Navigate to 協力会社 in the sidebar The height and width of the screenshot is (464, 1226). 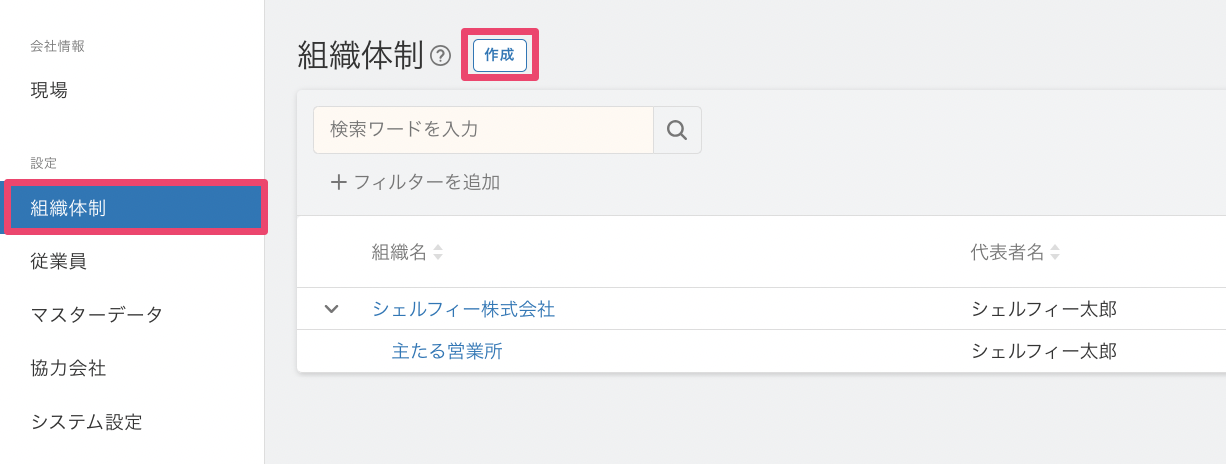[68, 368]
